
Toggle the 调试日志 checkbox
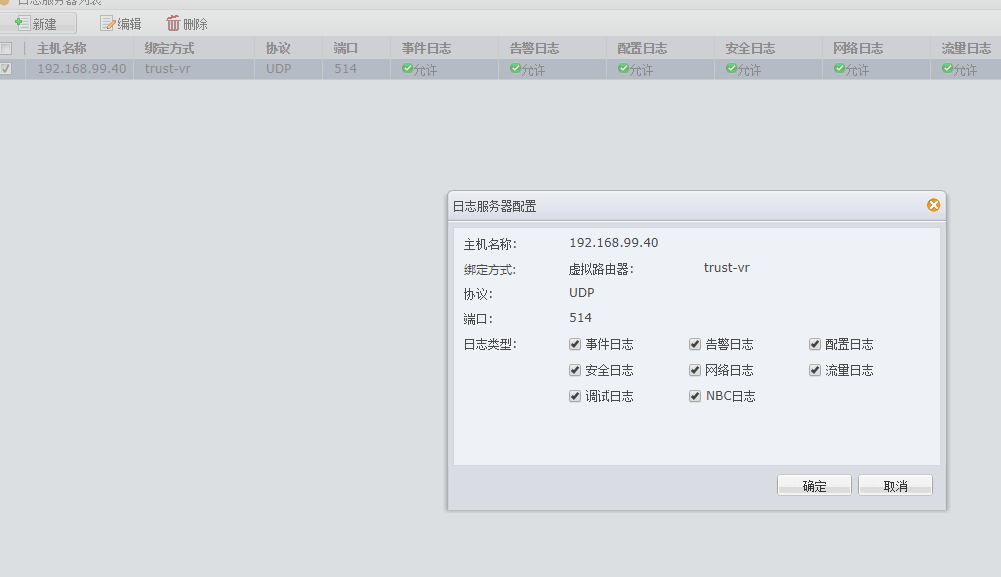(x=575, y=396)
